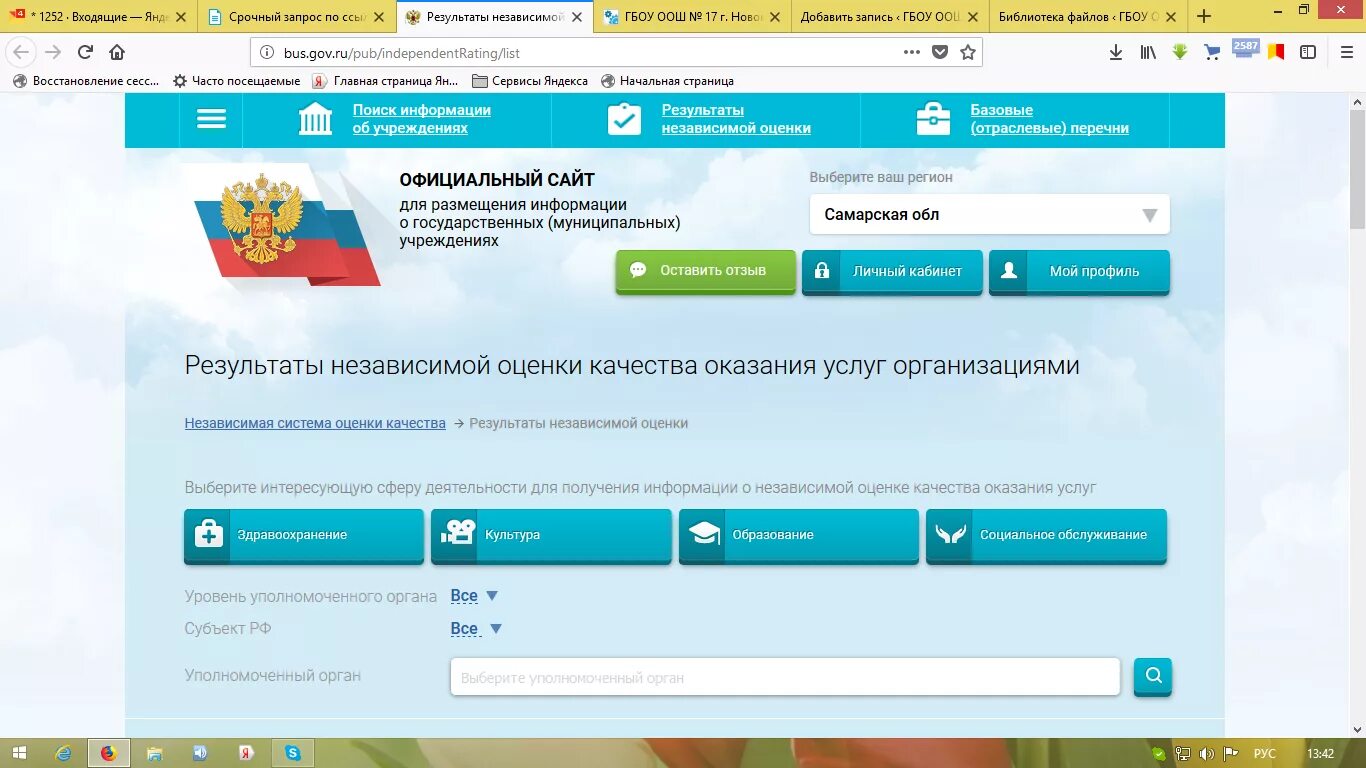Screen dimensions: 1366x768
Task: Click the search magnifier next to уполномоченный орган
Action: 1152,677
